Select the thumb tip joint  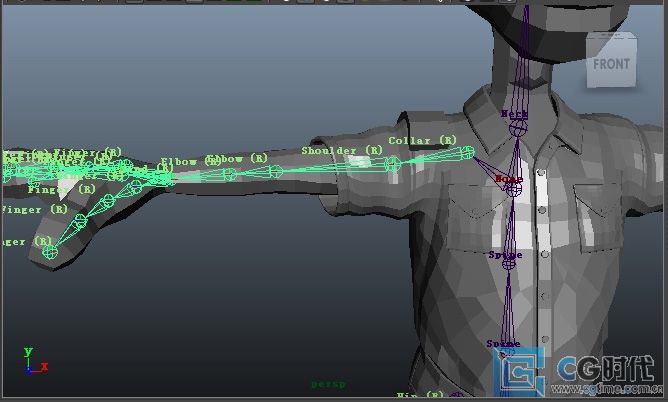(50, 252)
